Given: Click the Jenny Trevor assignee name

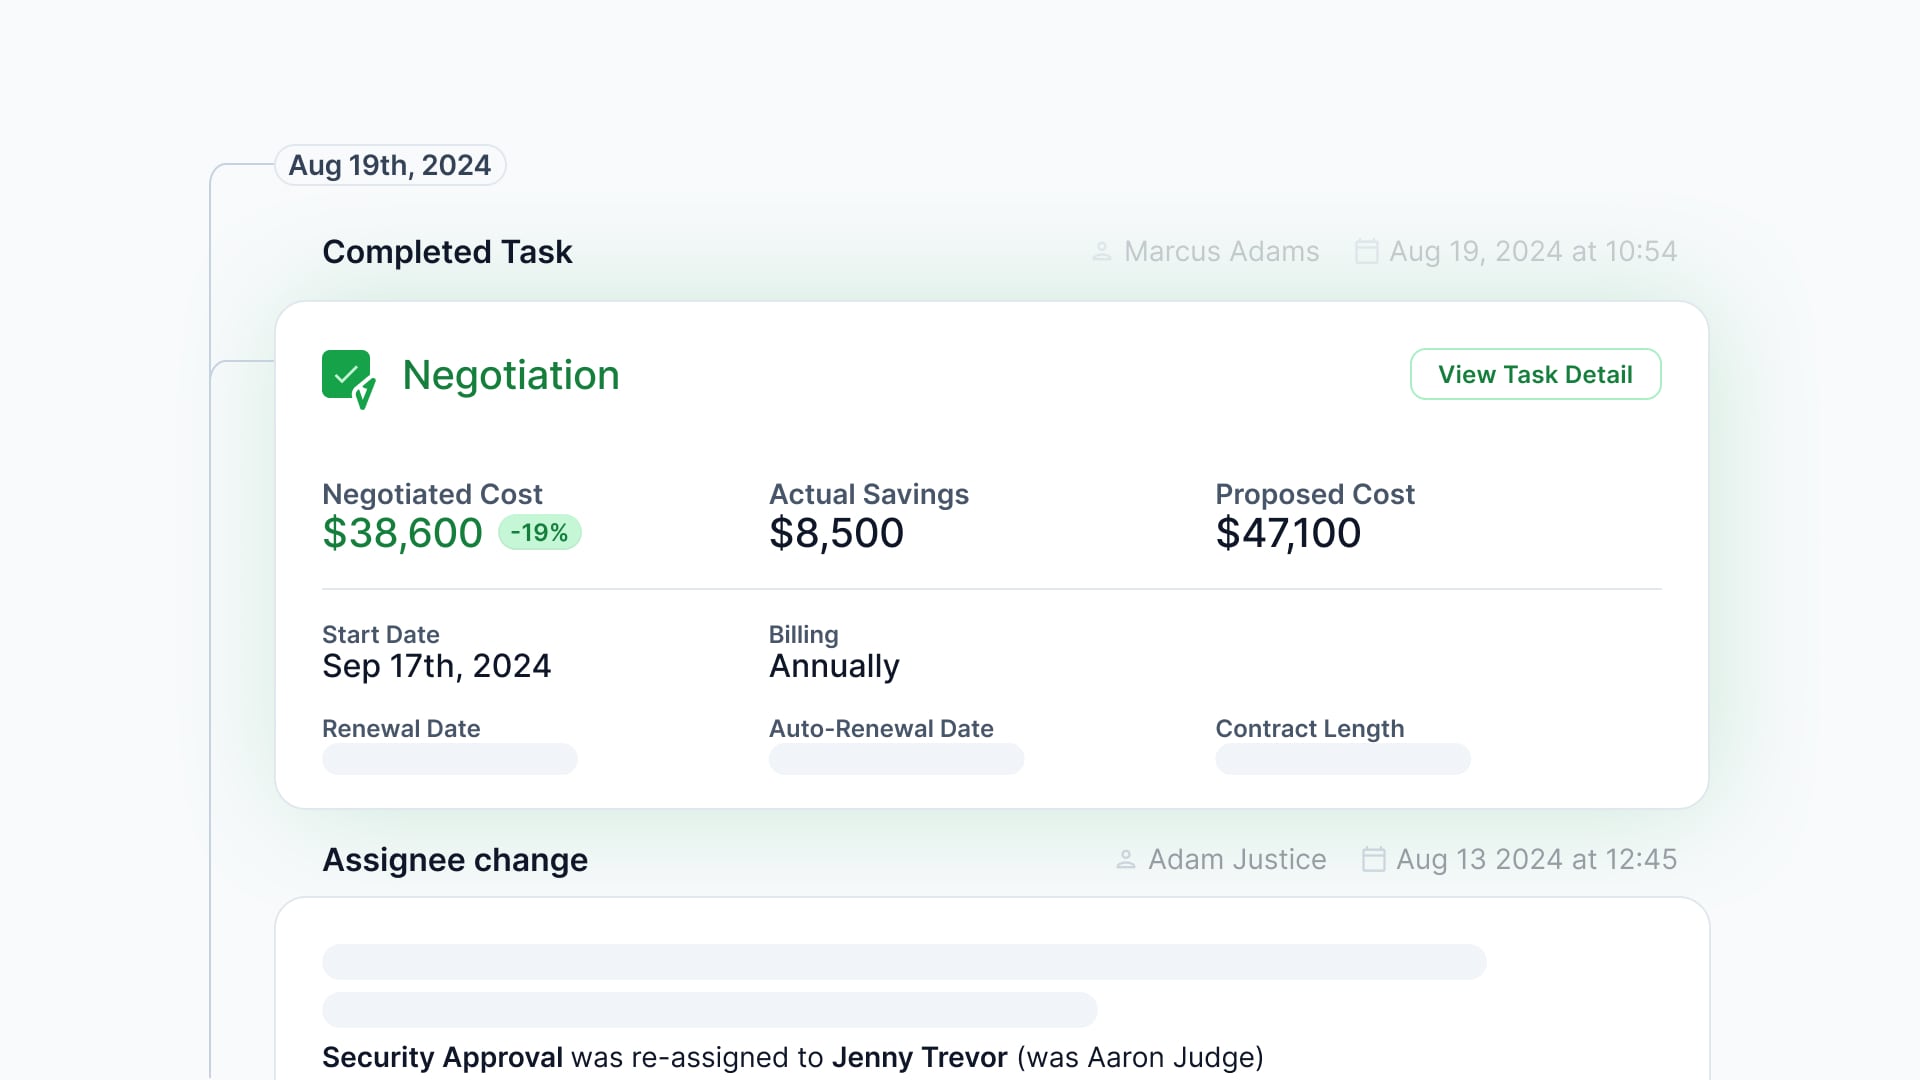Looking at the screenshot, I should pos(919,1057).
